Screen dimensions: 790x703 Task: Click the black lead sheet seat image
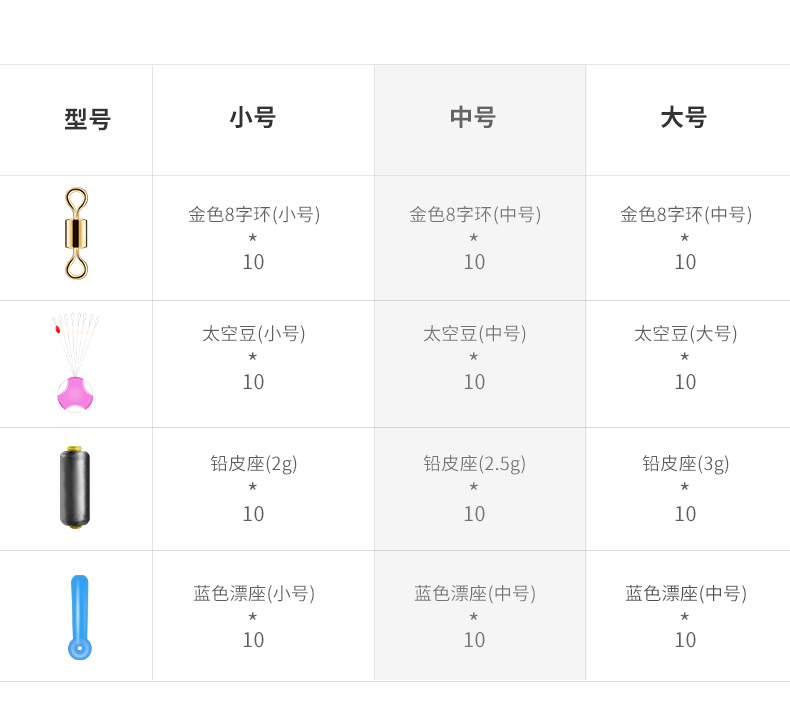tap(75, 488)
